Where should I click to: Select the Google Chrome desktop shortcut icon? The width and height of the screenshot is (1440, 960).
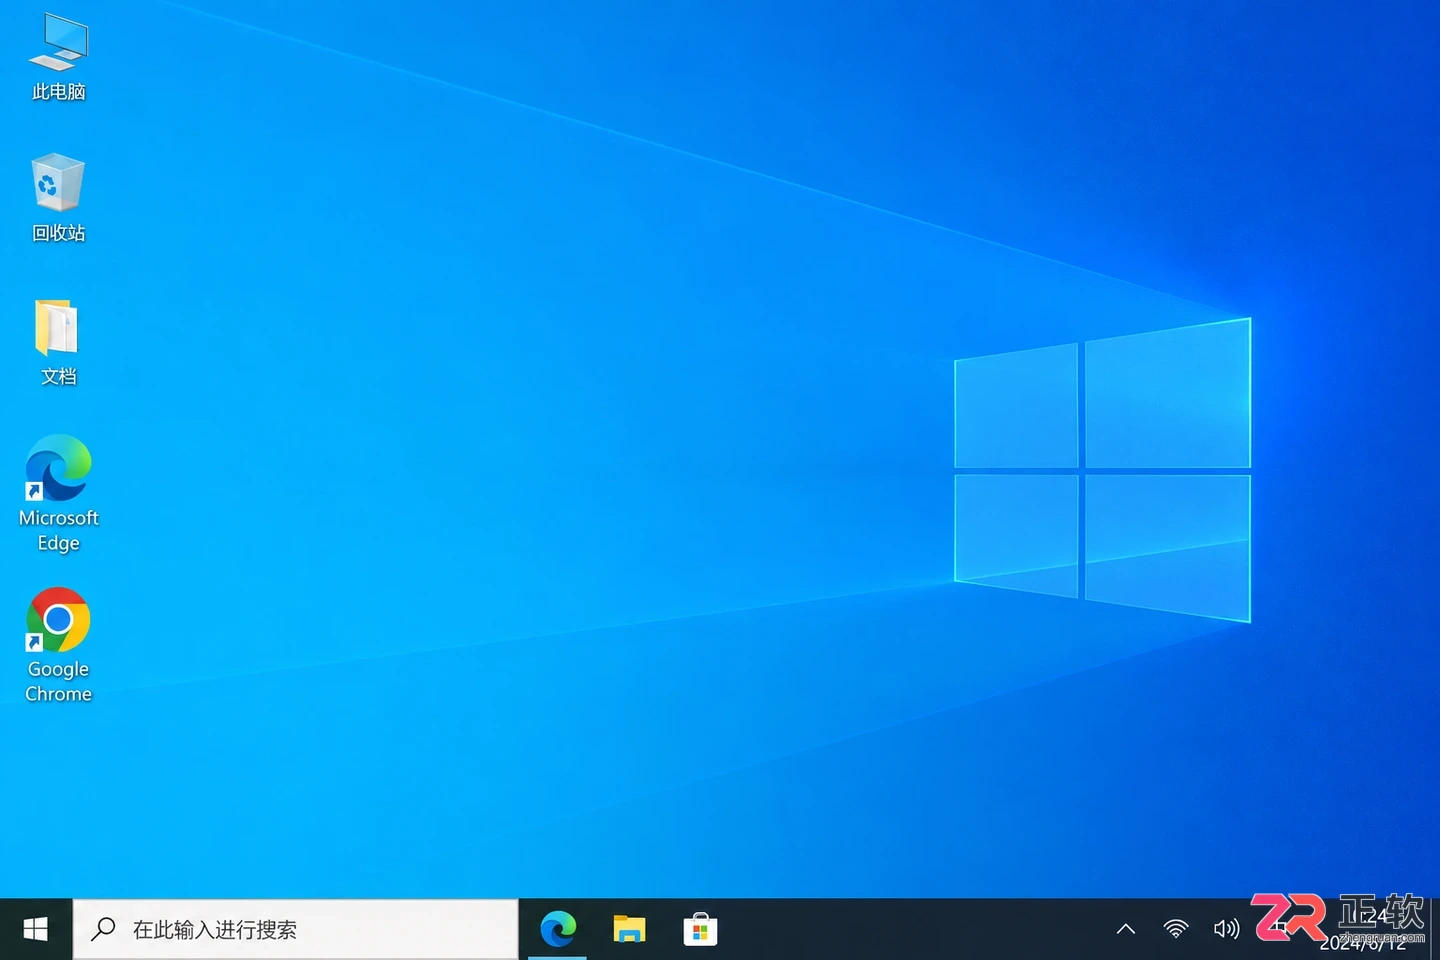point(58,620)
